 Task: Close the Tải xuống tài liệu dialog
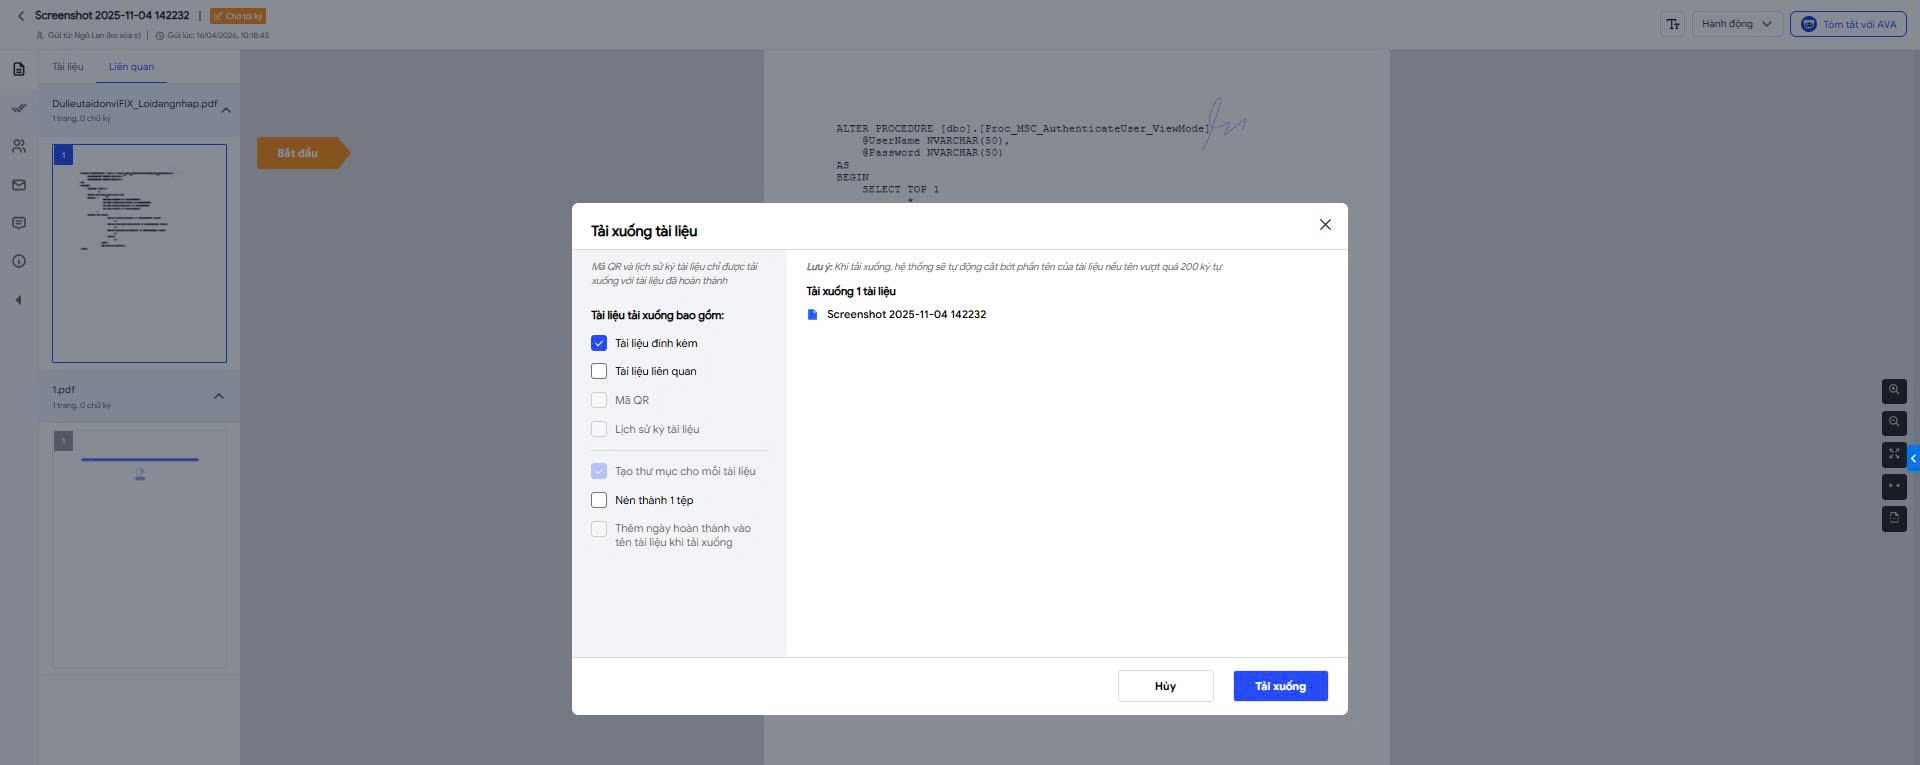[x=1325, y=225]
